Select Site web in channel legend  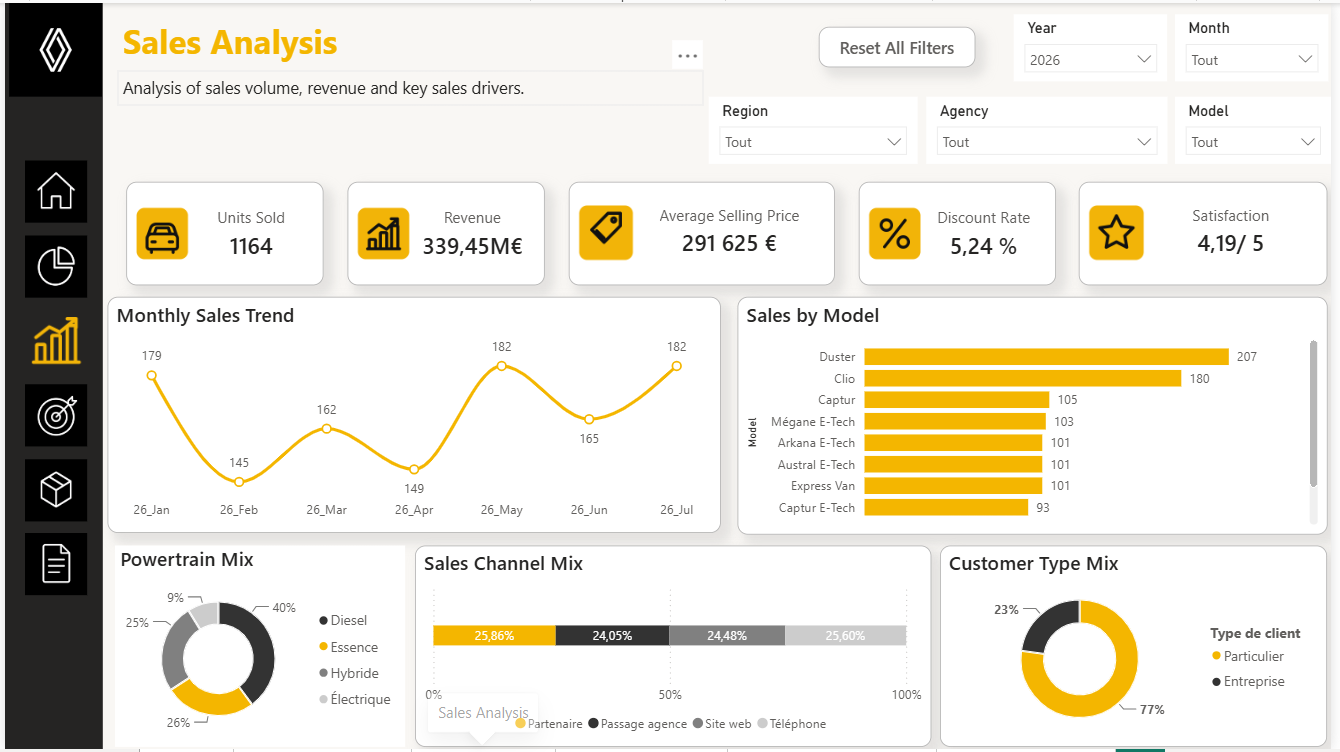point(721,723)
